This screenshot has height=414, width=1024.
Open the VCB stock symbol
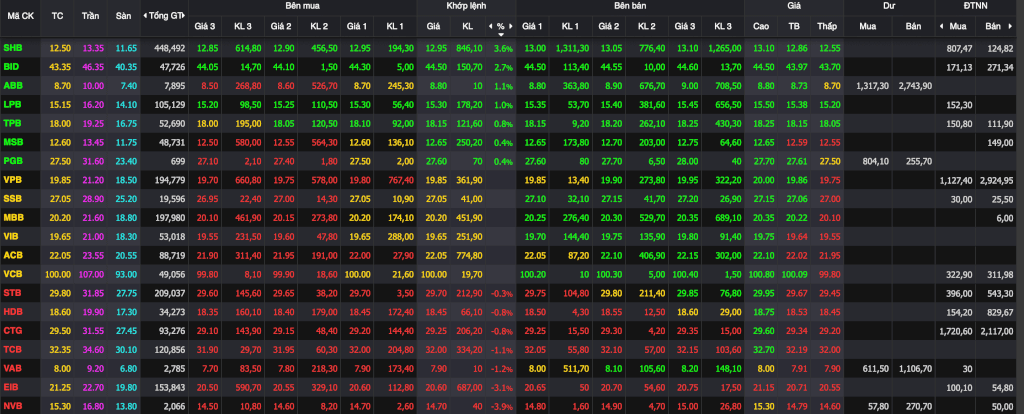[12, 274]
